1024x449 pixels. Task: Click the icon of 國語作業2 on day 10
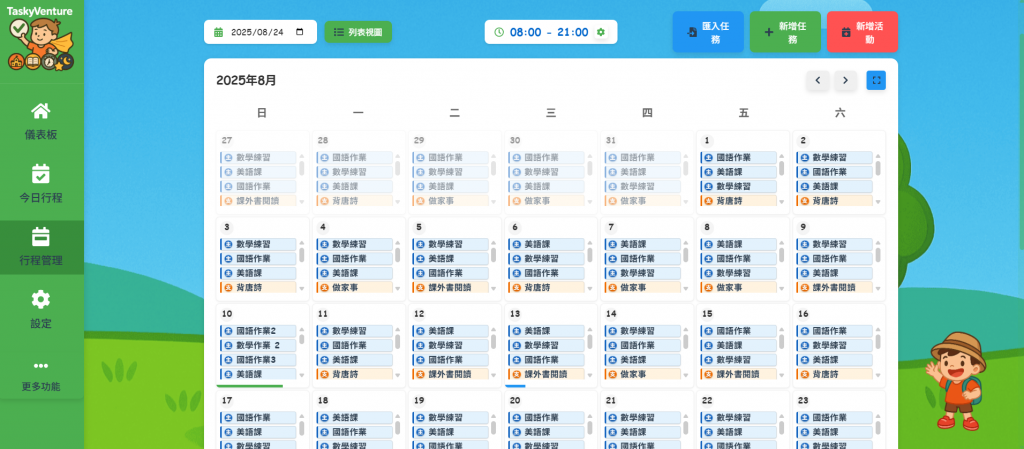[228, 331]
